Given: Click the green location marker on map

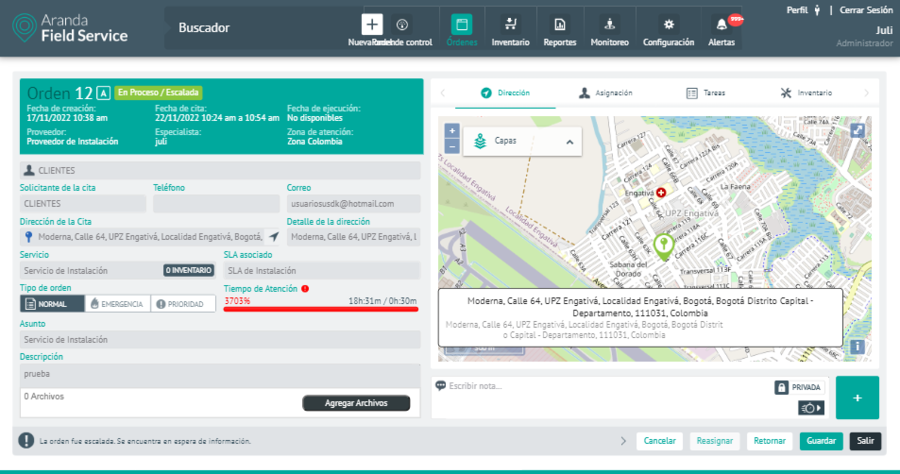Looking at the screenshot, I should pos(664,247).
